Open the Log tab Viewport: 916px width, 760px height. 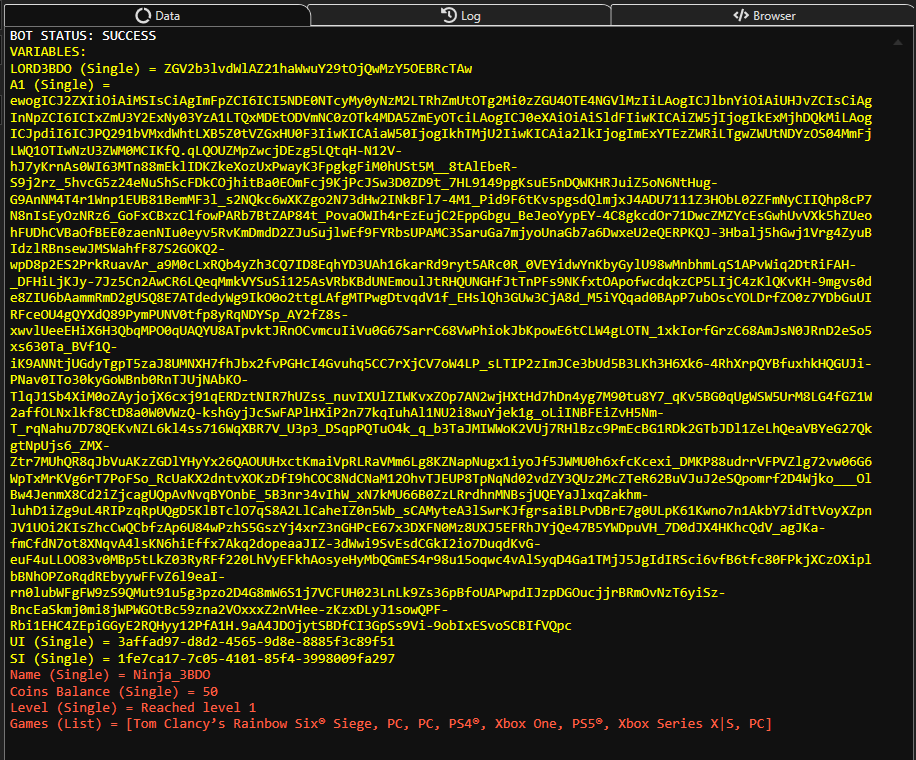(460, 15)
